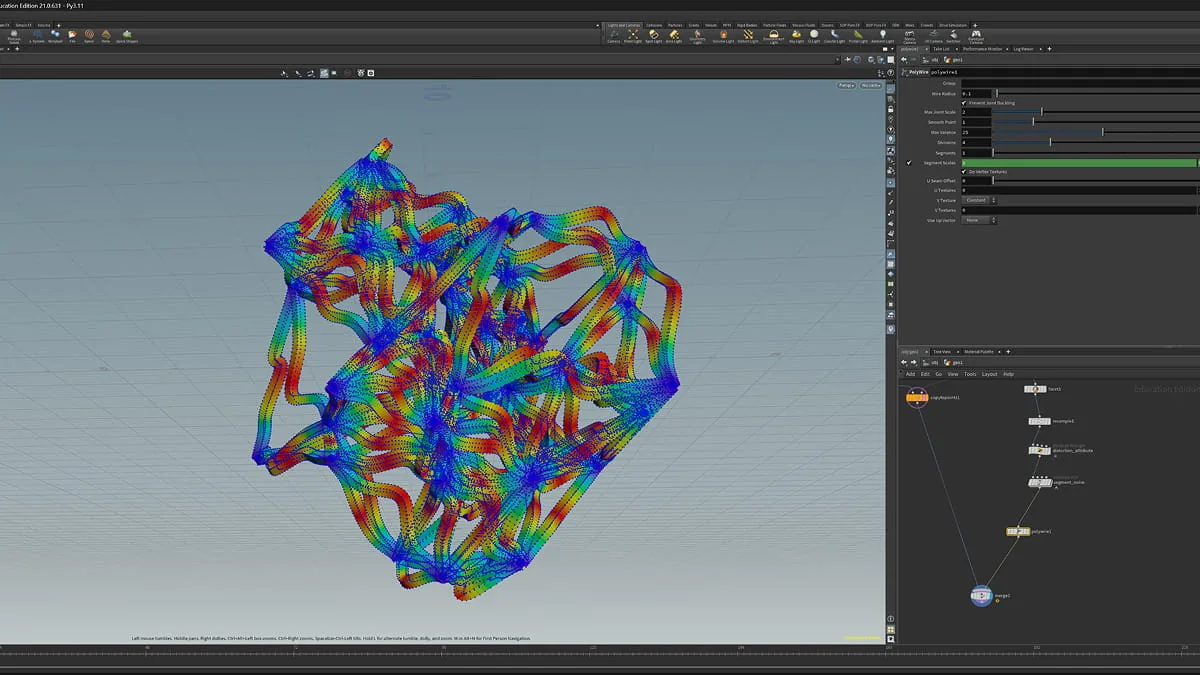Open the network editor Edit menu

925,374
